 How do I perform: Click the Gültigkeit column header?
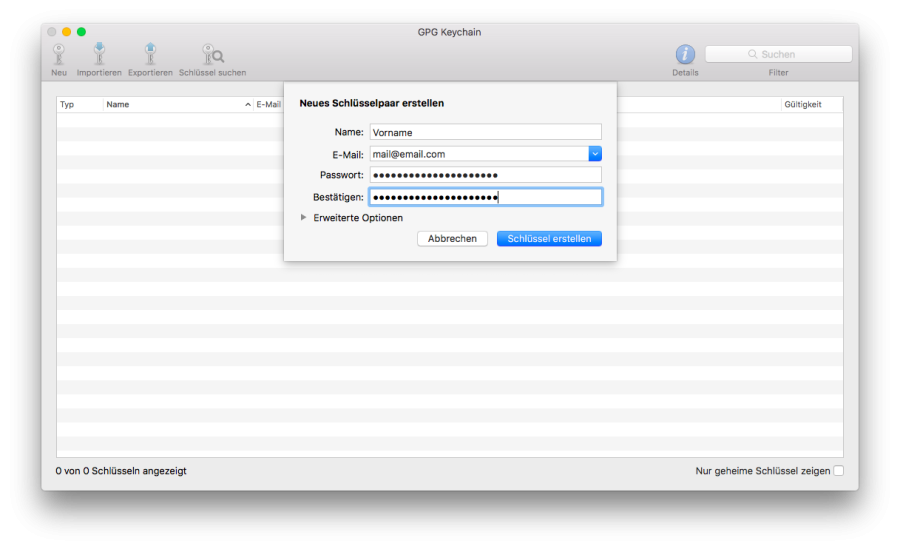pos(810,104)
